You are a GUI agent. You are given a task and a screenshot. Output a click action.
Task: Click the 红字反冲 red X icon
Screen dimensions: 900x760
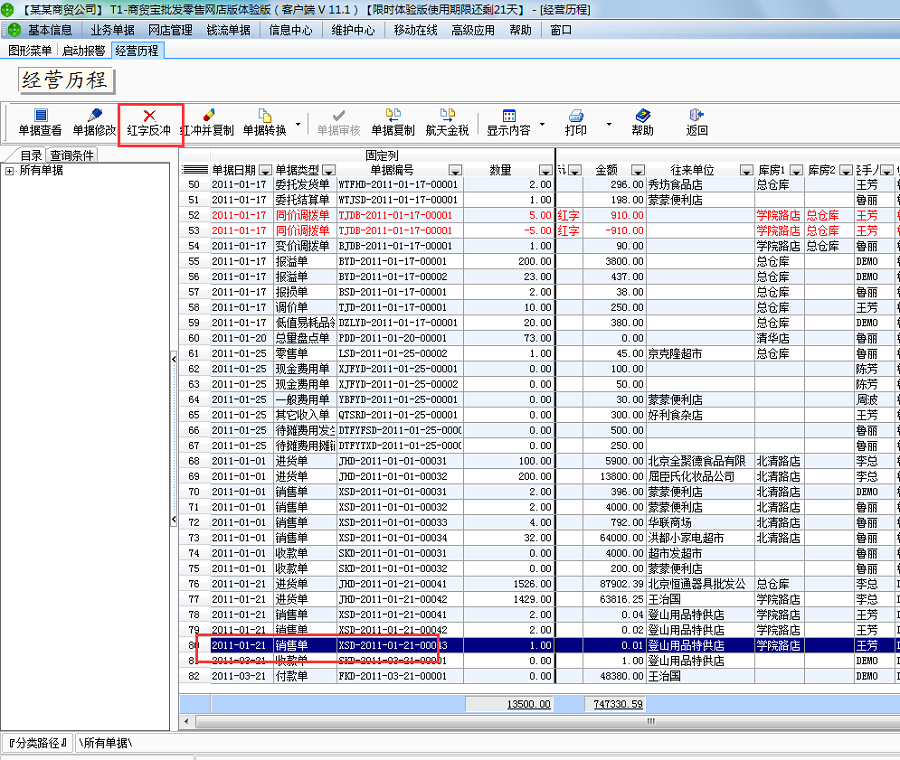[149, 116]
